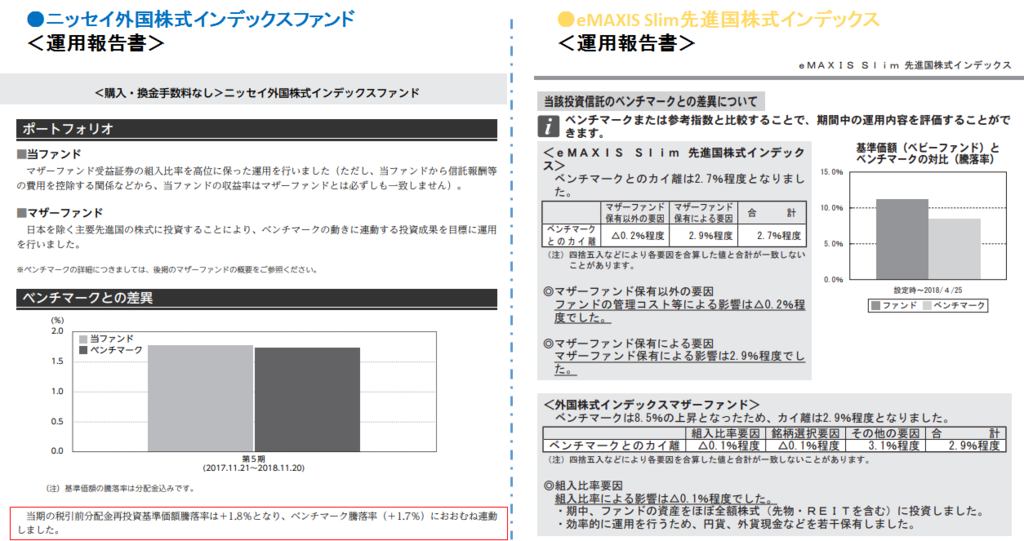This screenshot has width=1024, height=541.
Task: Click the ベンチマークとの差異 black header
Action: tap(257, 298)
